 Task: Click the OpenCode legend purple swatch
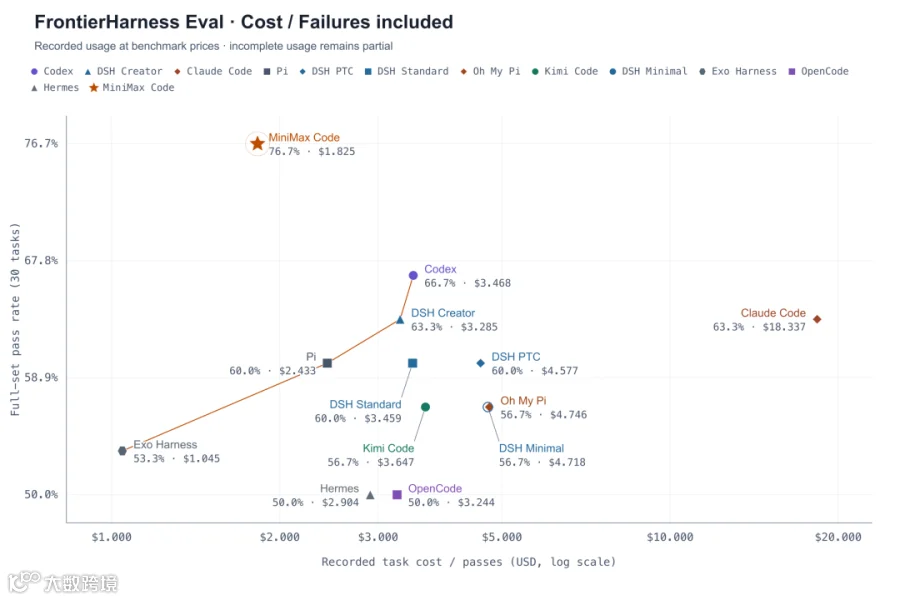click(x=792, y=71)
